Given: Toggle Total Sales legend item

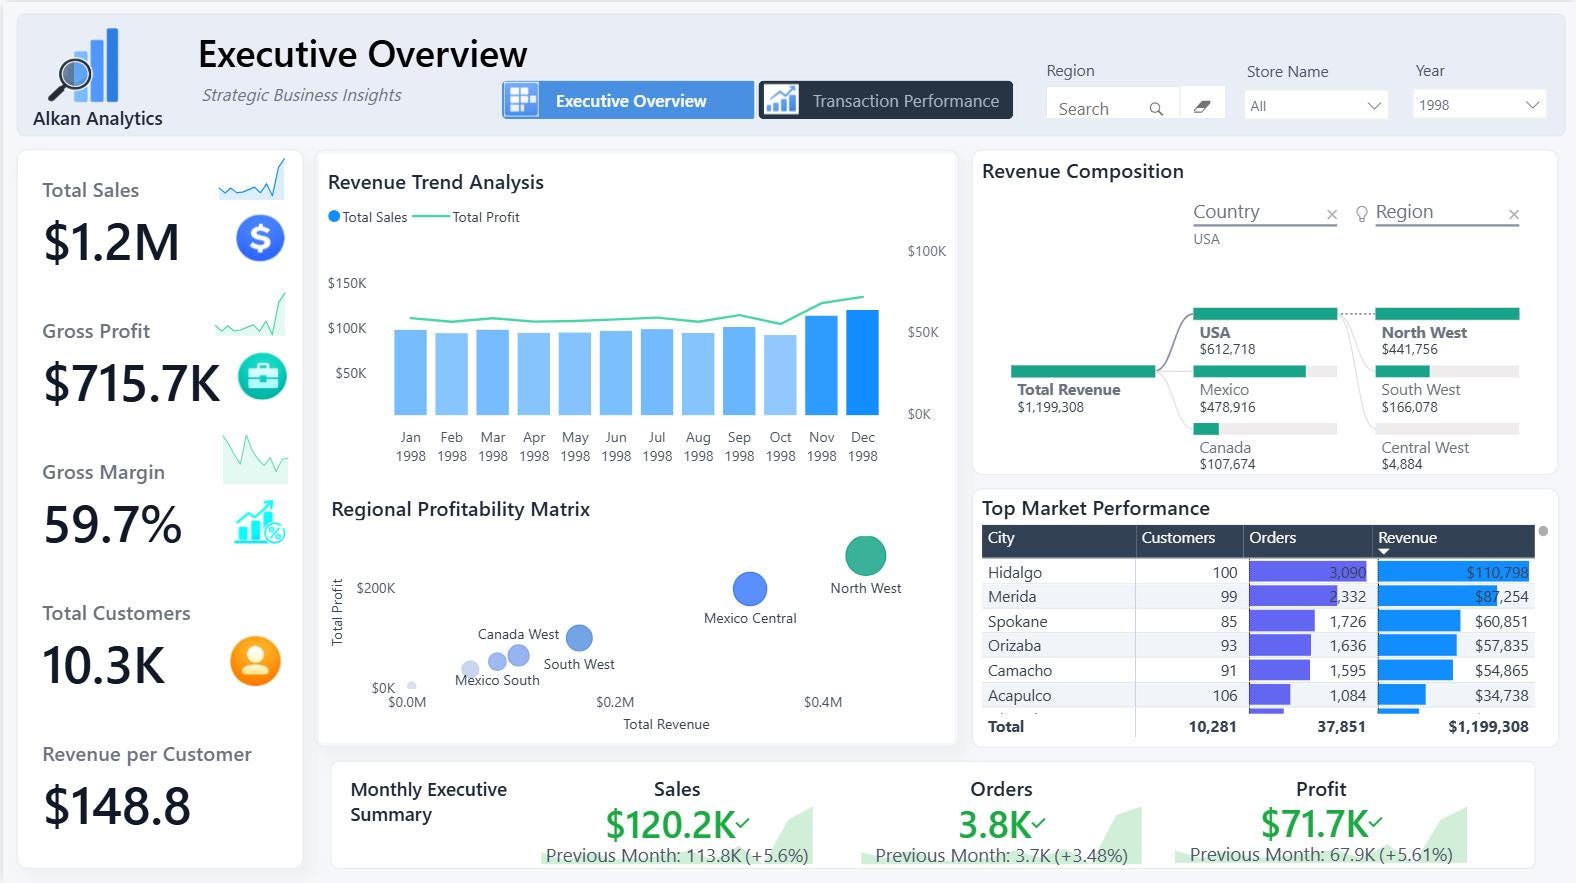Looking at the screenshot, I should pos(368,217).
